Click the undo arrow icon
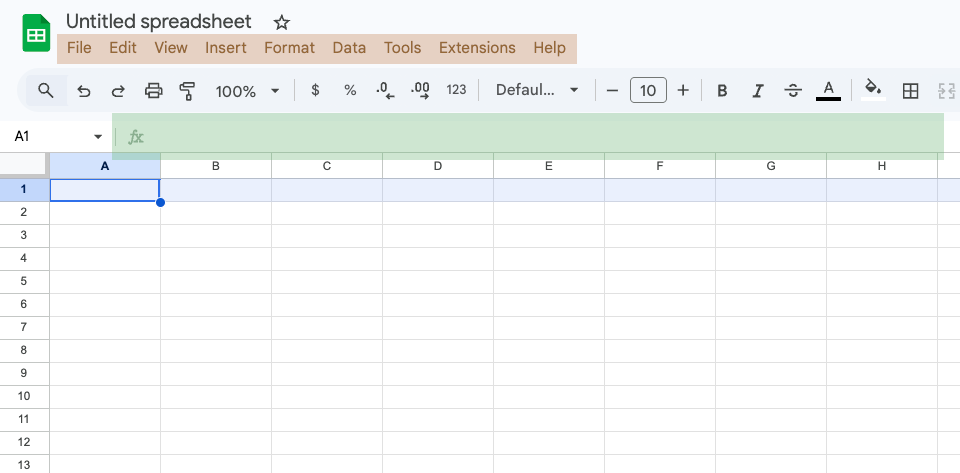 coord(84,91)
